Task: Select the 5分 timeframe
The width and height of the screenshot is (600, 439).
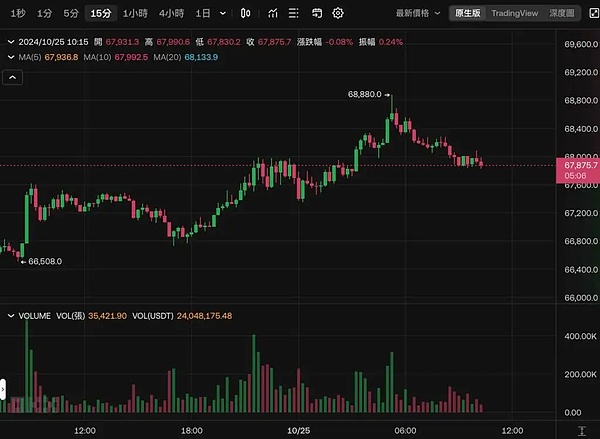Action: (x=71, y=13)
